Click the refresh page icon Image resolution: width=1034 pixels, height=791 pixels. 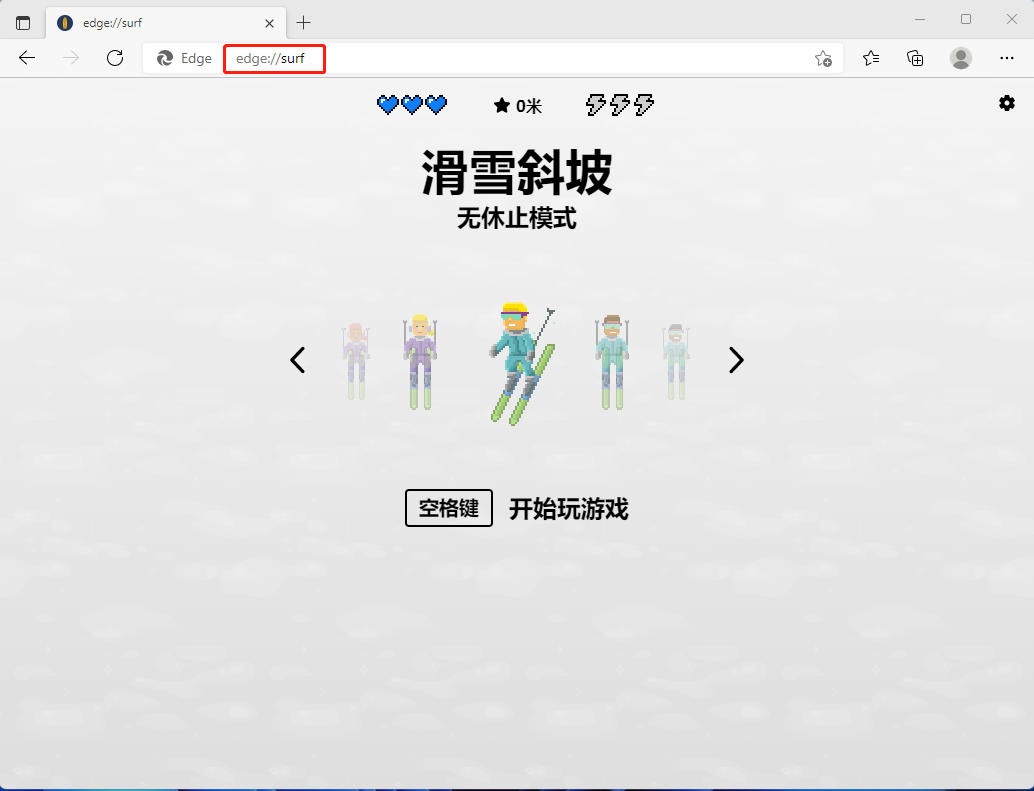[x=114, y=58]
